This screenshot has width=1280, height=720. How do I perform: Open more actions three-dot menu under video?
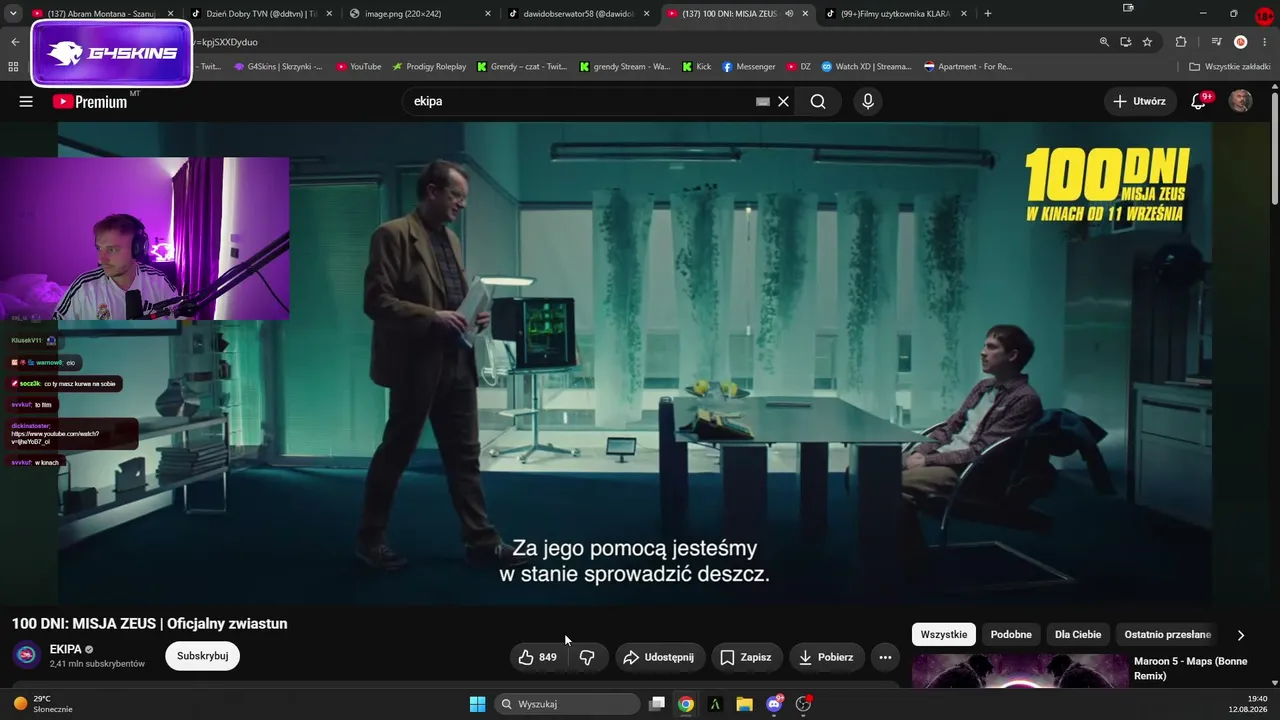(885, 657)
